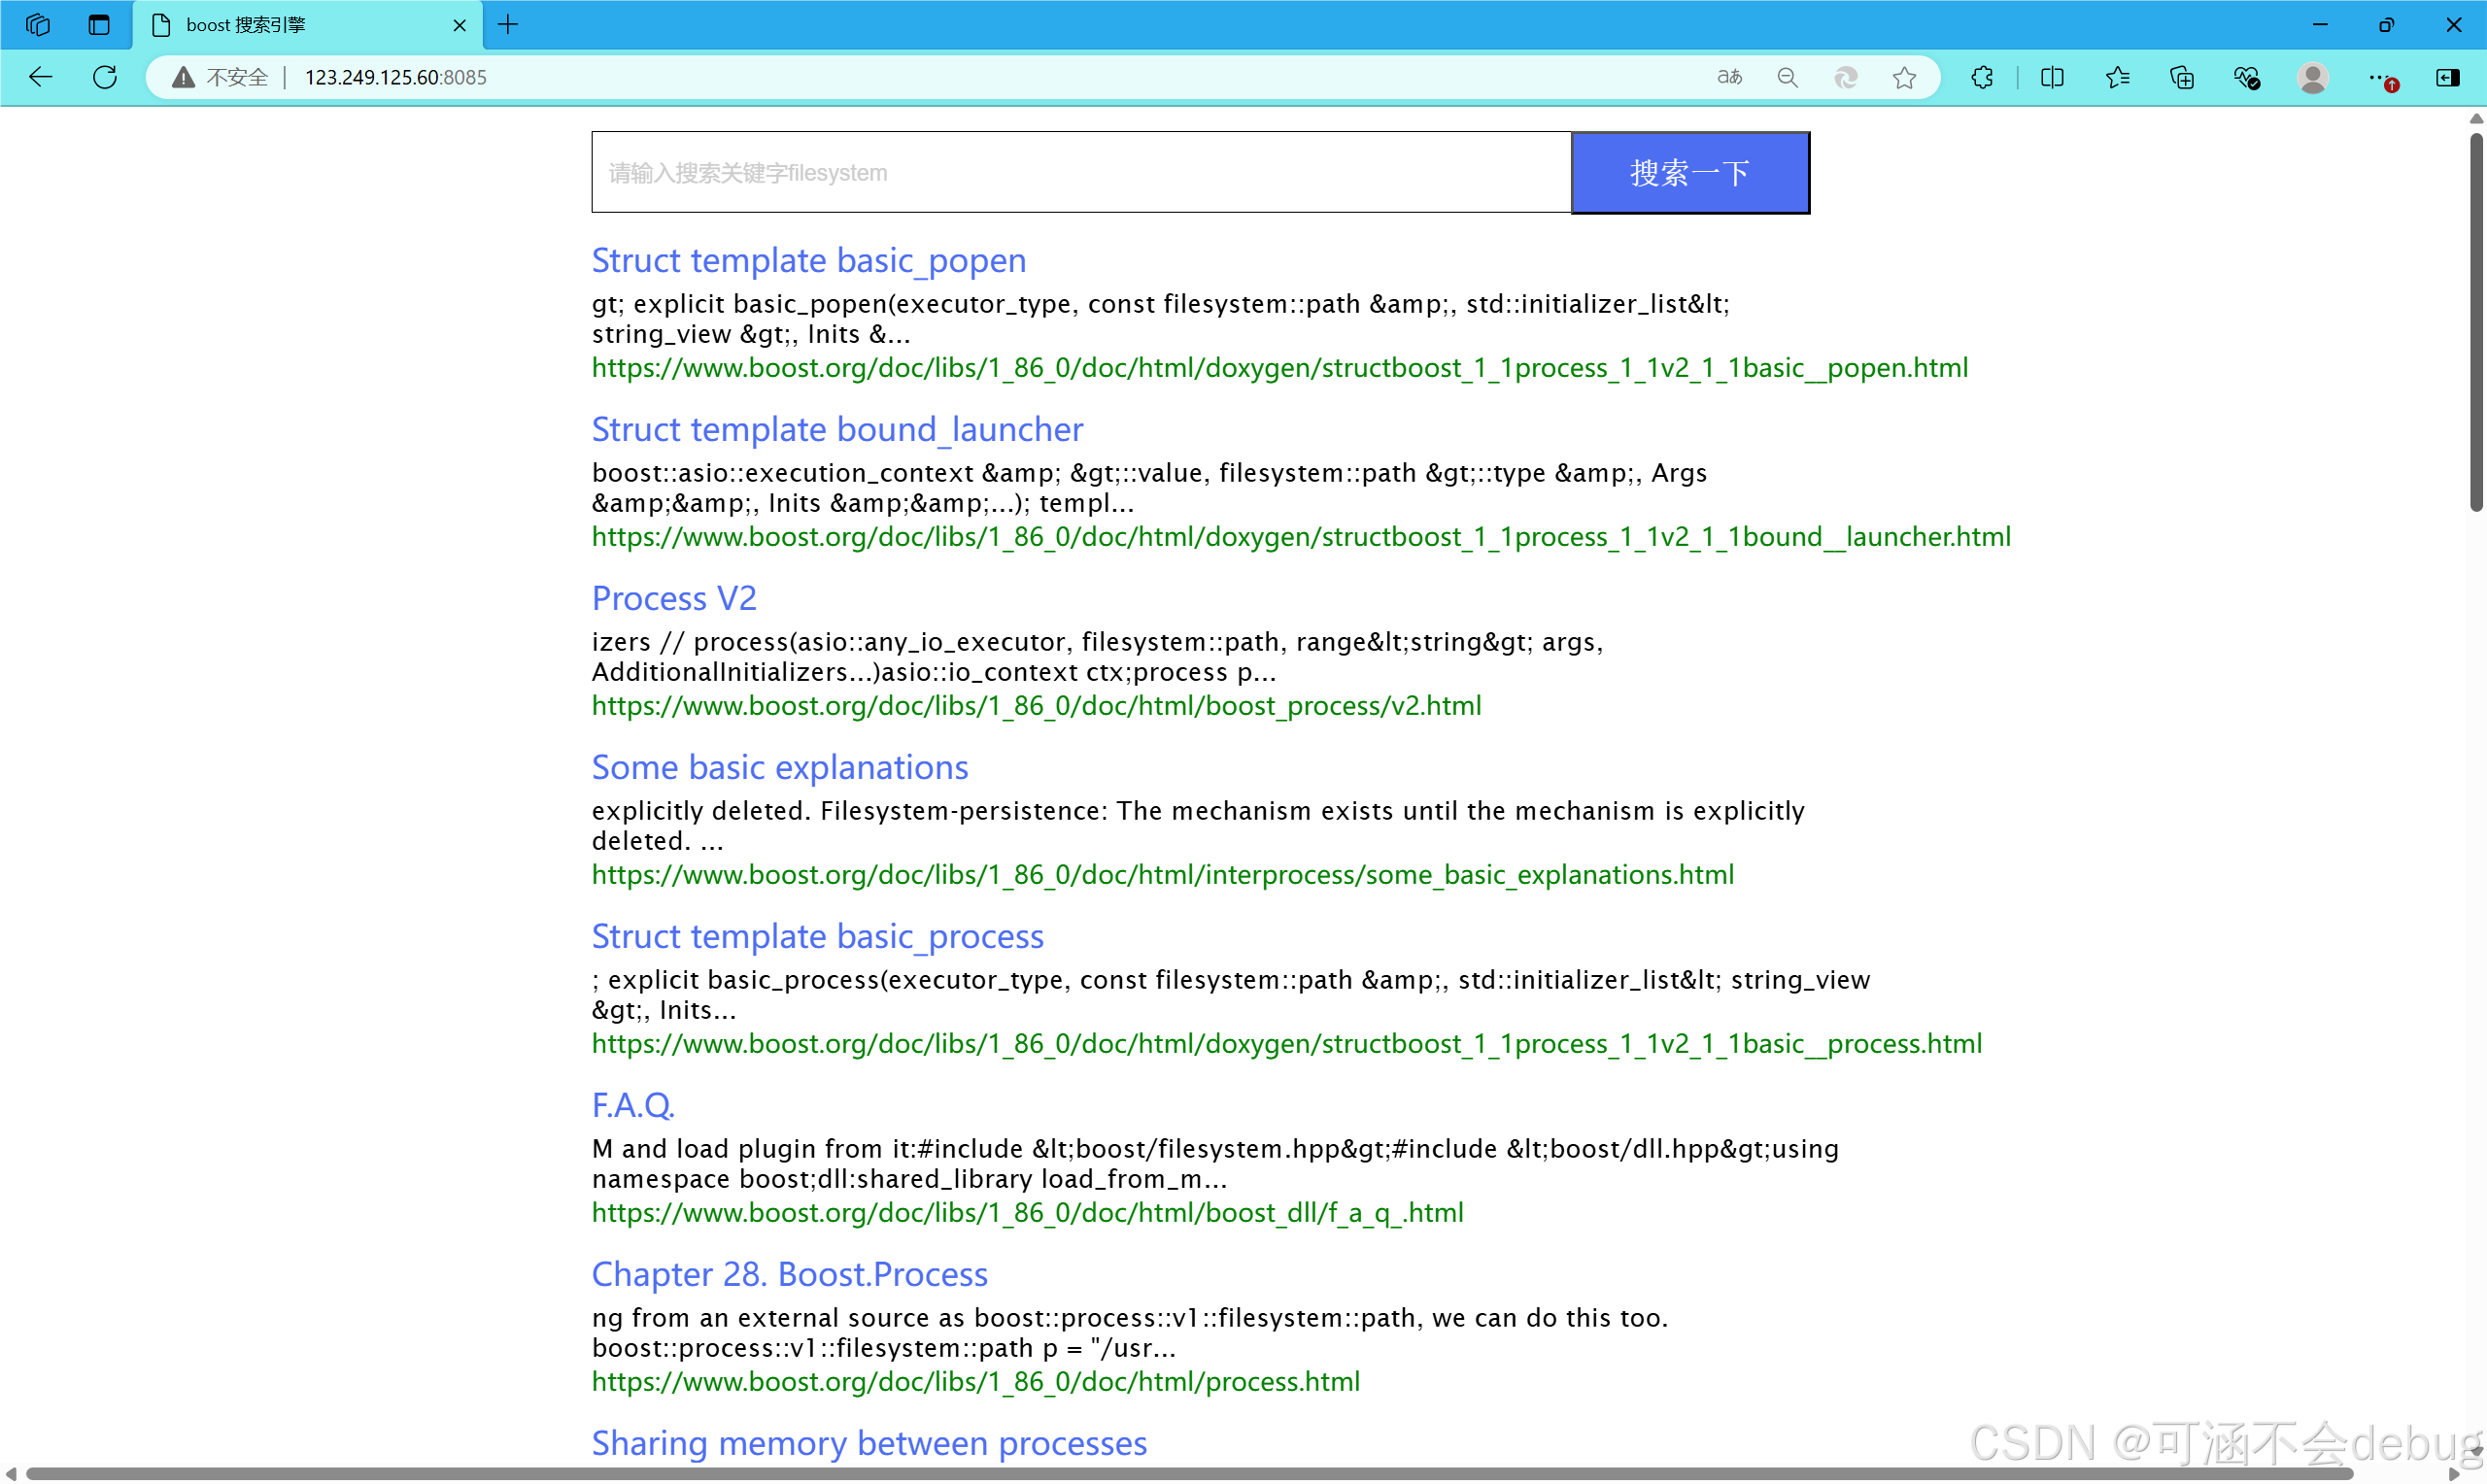Open the user profile avatar
Image resolution: width=2487 pixels, height=1484 pixels.
point(2312,77)
